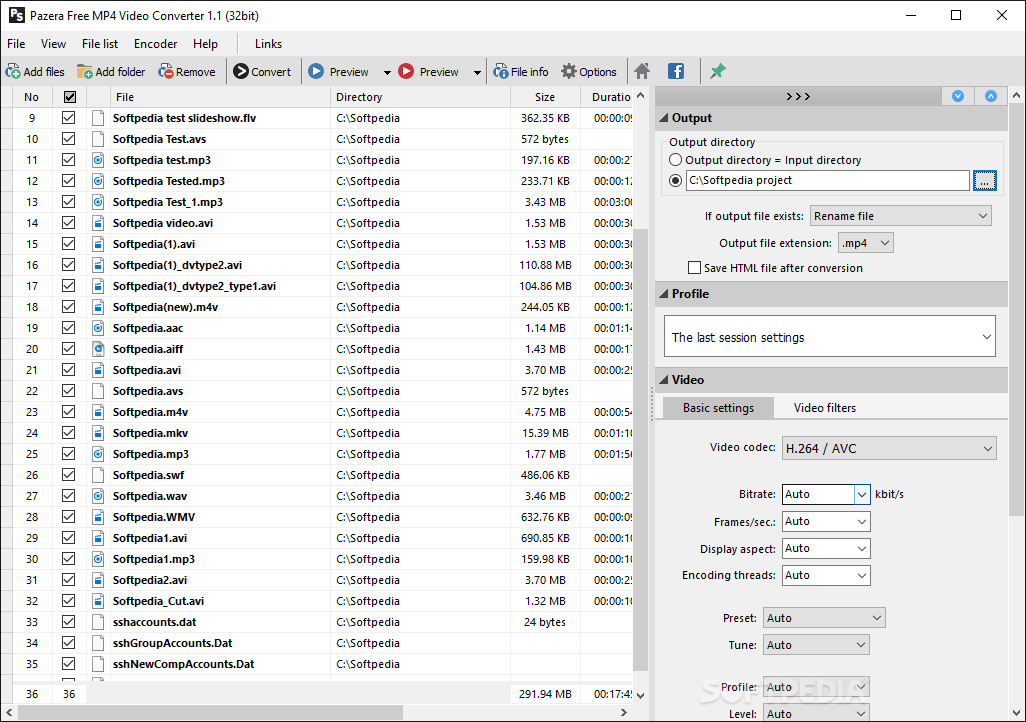The height and width of the screenshot is (722, 1026).
Task: Start conversion with the Convert button
Action: (262, 71)
